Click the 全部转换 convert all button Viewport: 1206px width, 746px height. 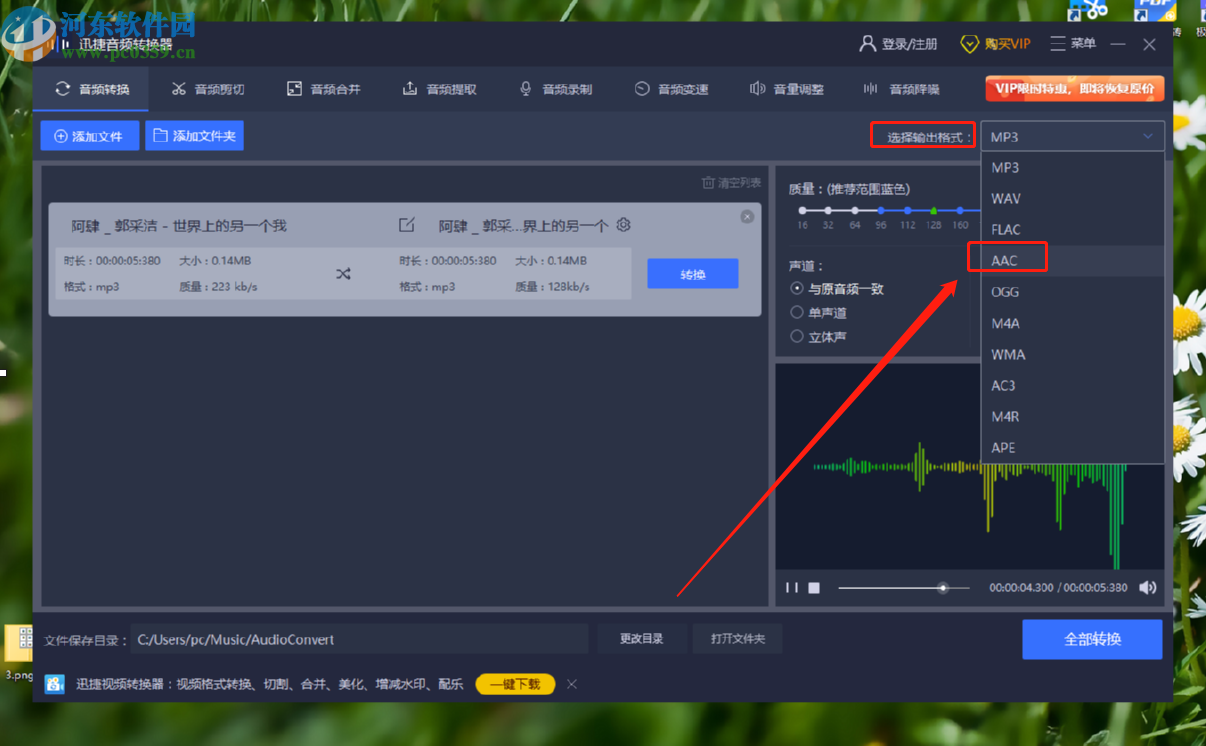coord(1092,639)
